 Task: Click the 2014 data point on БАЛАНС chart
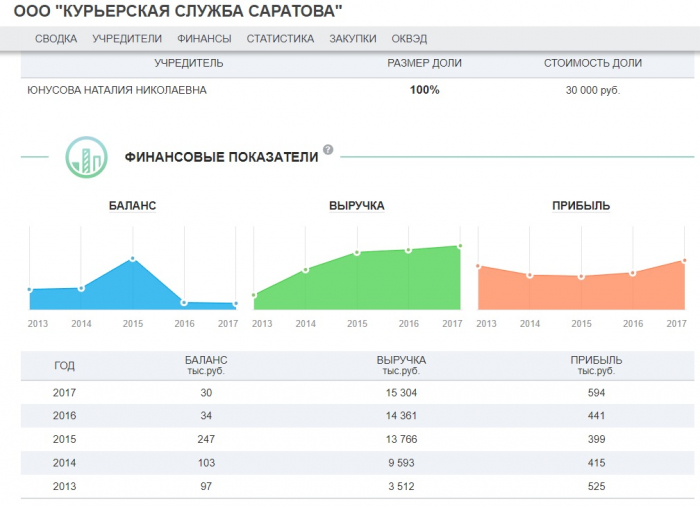81,289
